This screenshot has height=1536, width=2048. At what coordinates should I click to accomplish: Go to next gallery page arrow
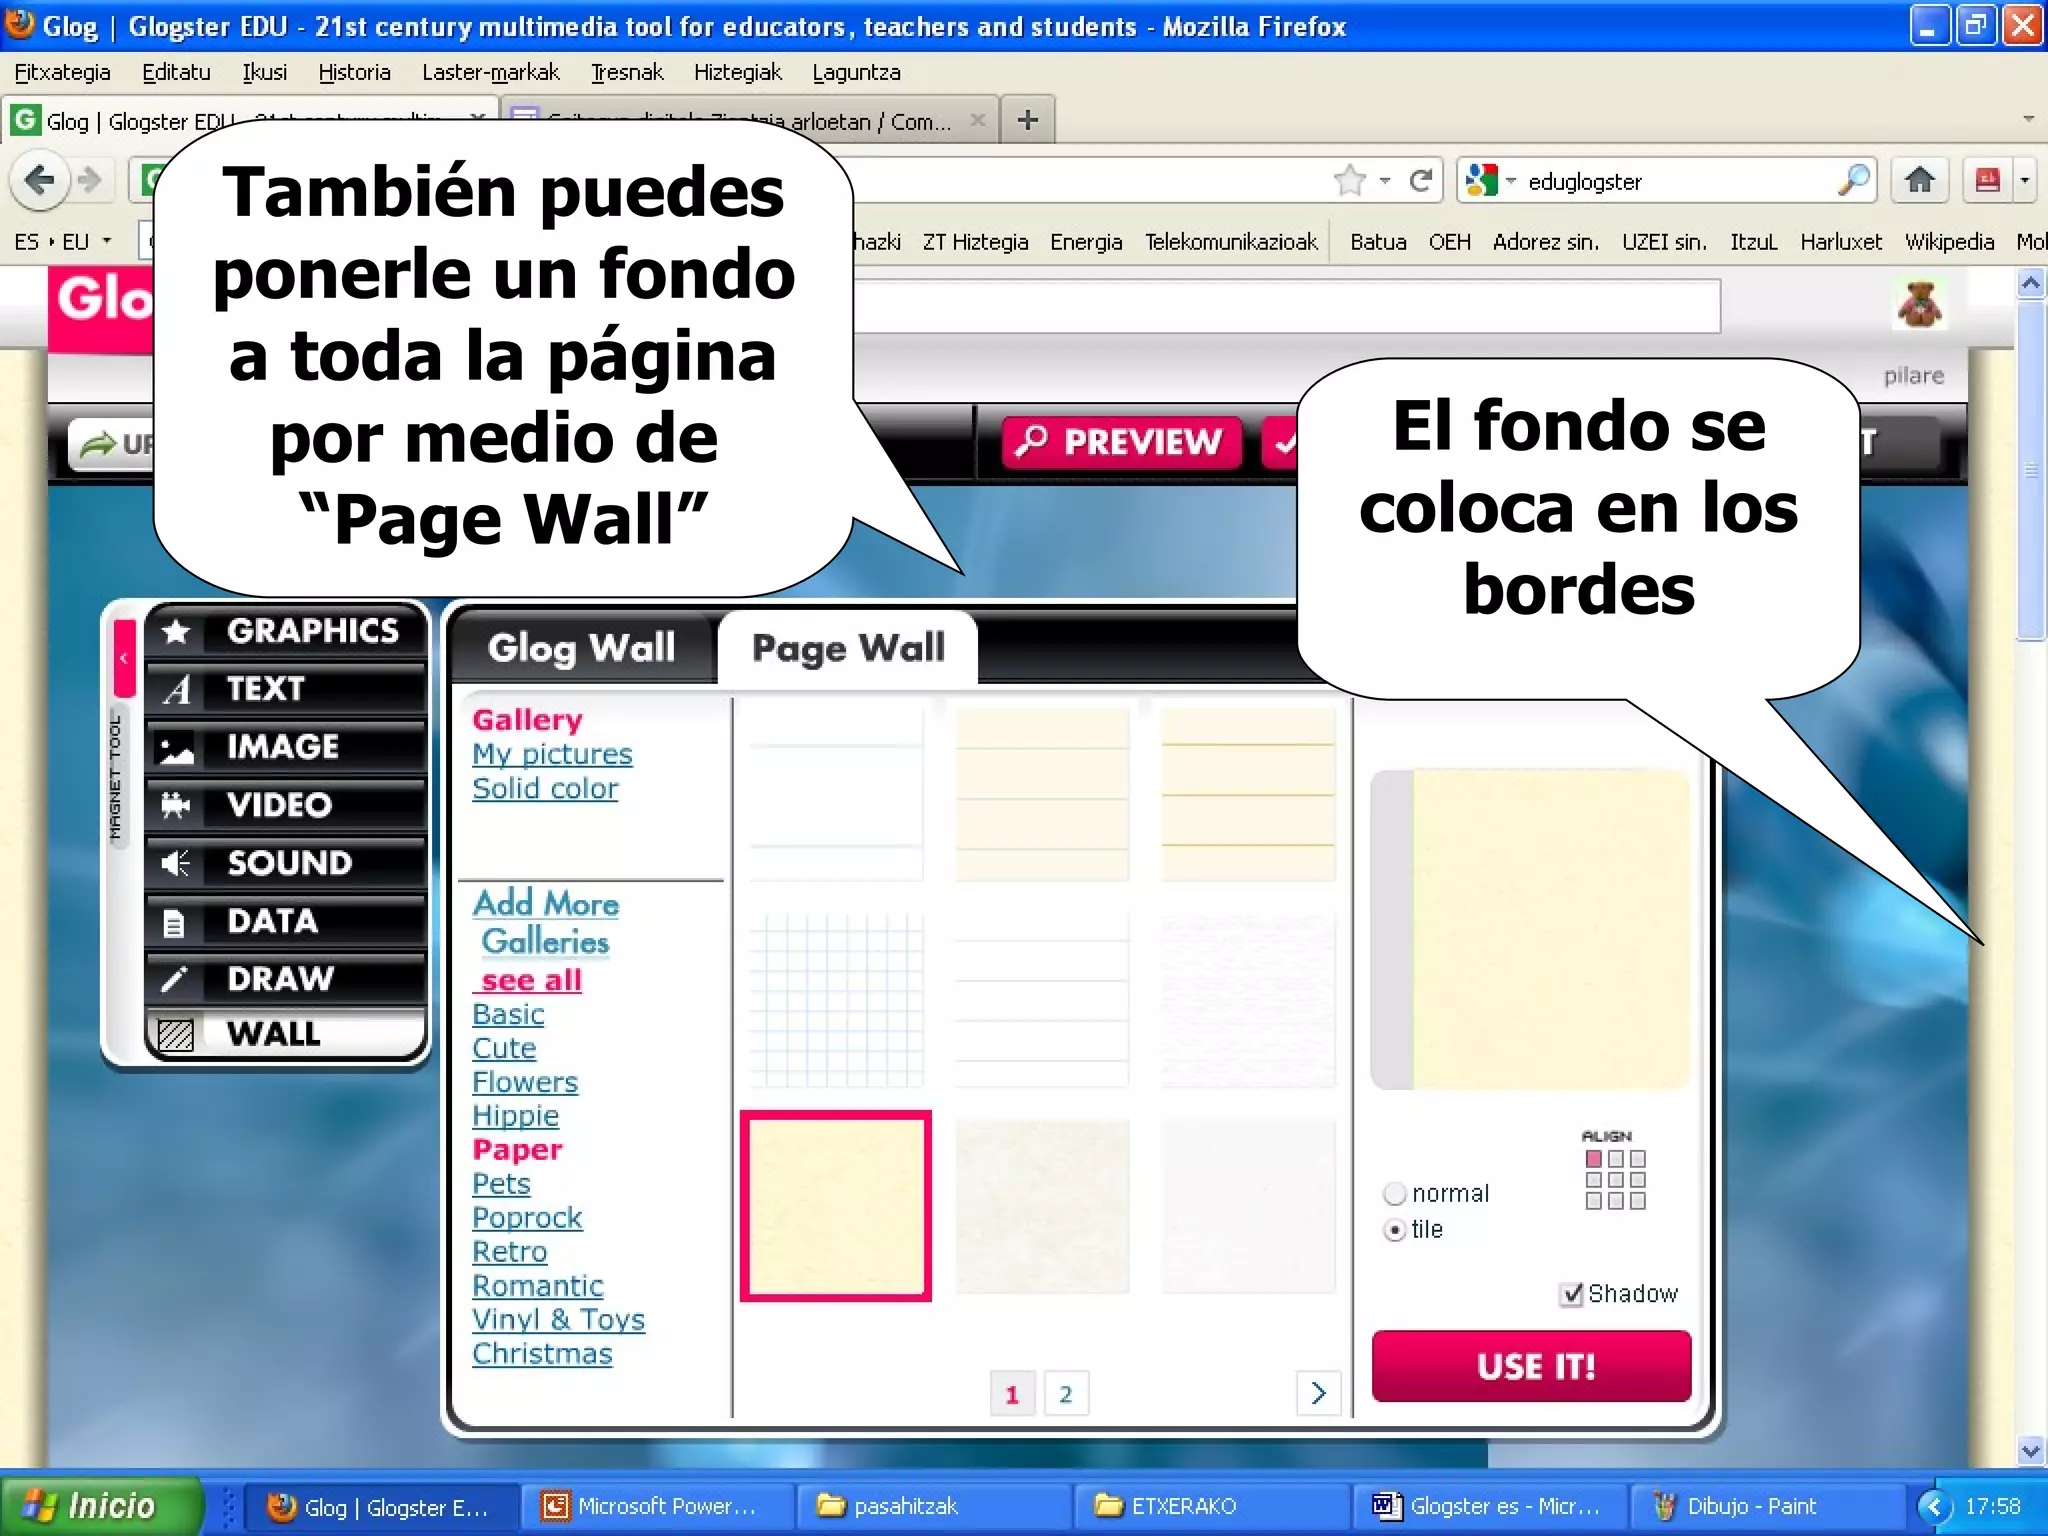1318,1392
